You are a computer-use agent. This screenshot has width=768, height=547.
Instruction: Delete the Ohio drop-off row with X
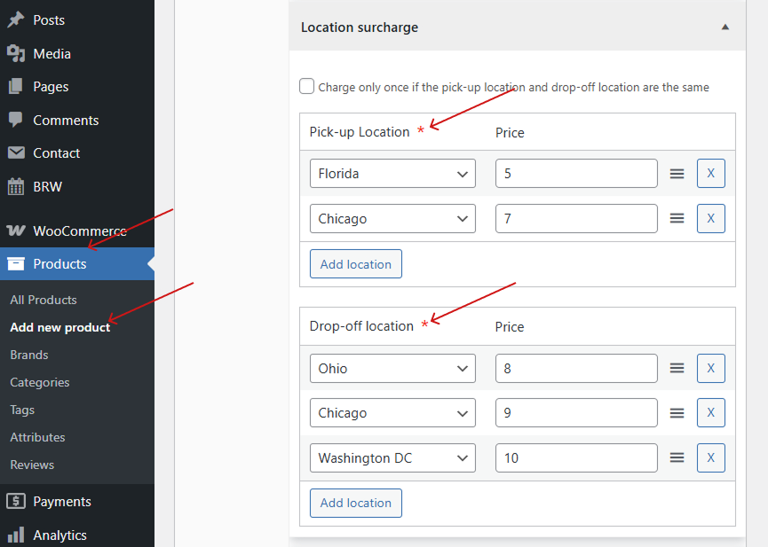710,368
